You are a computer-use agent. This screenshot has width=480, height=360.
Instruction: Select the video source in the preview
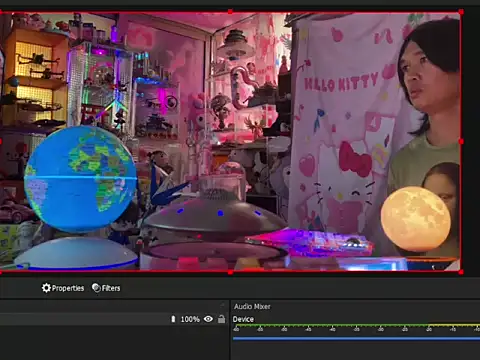[x=230, y=142]
